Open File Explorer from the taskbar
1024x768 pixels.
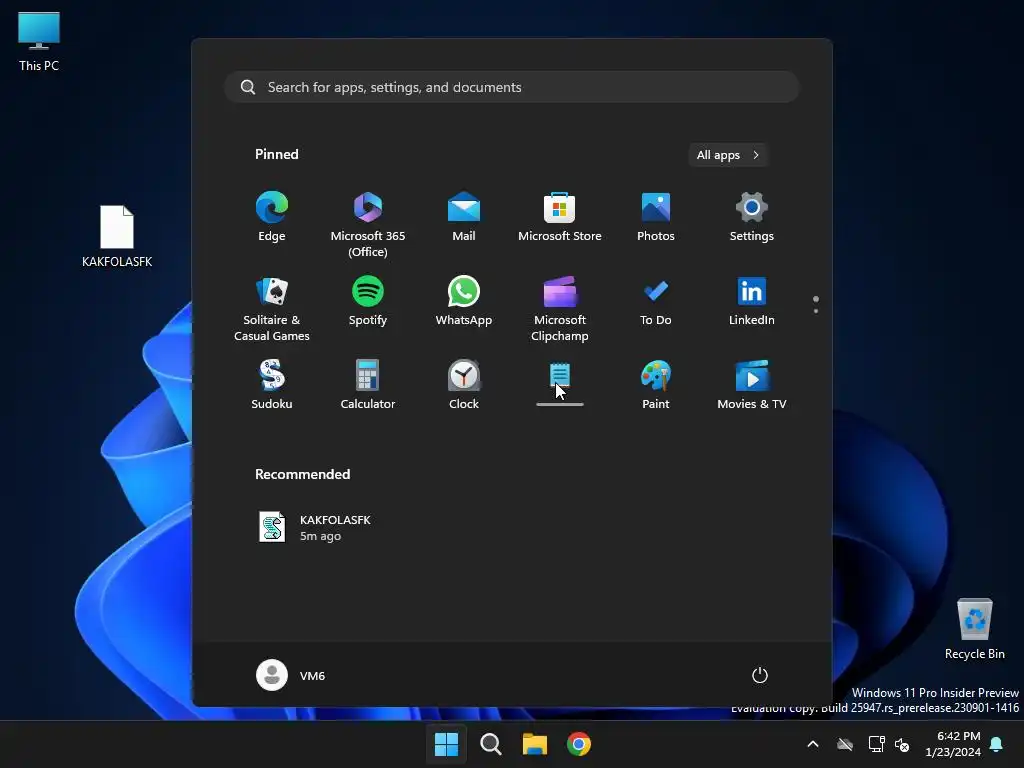tap(534, 744)
